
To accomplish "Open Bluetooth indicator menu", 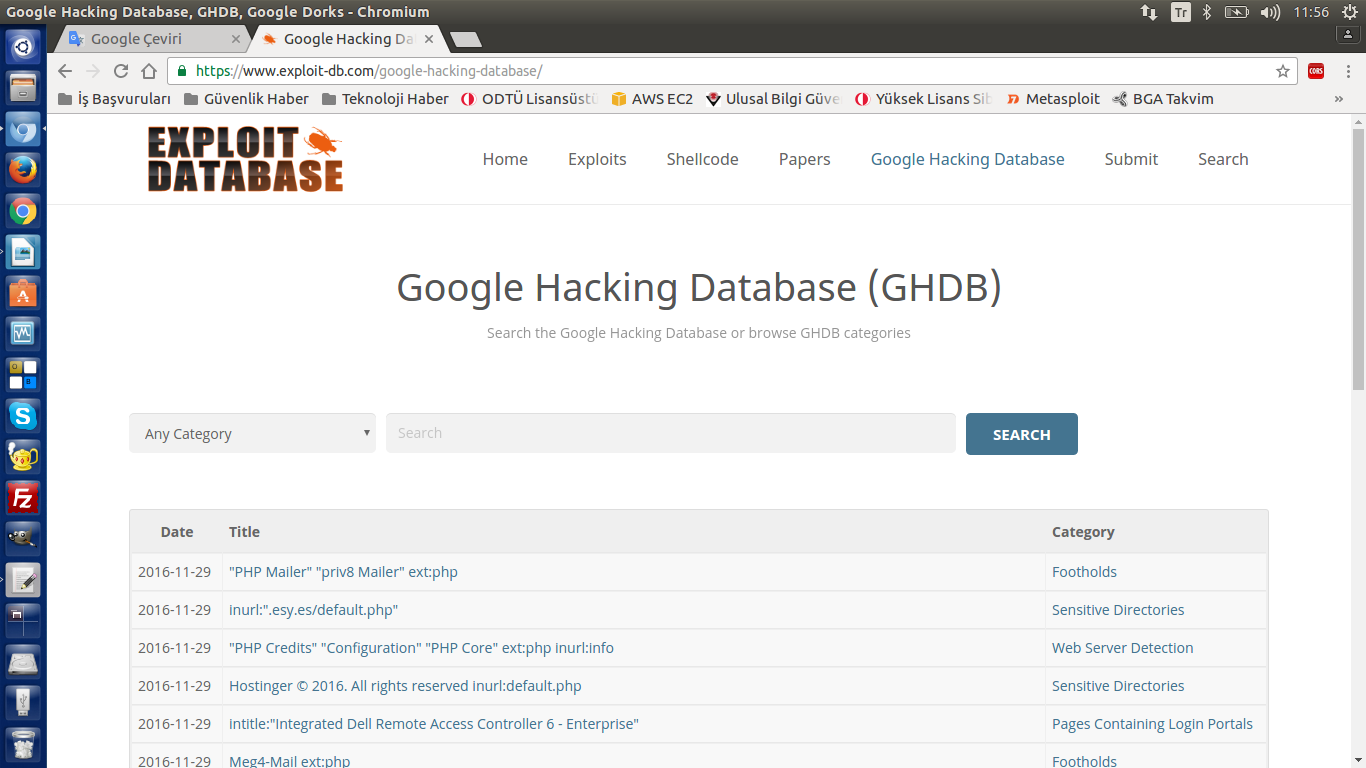I will (x=1207, y=12).
